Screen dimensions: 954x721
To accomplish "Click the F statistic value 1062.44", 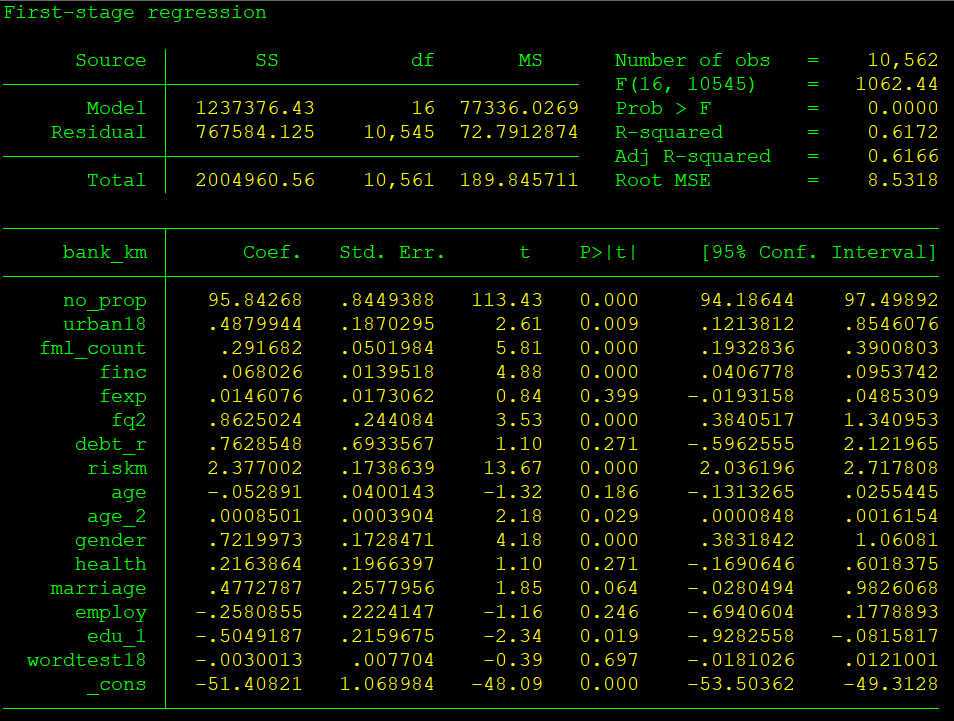I will point(897,84).
